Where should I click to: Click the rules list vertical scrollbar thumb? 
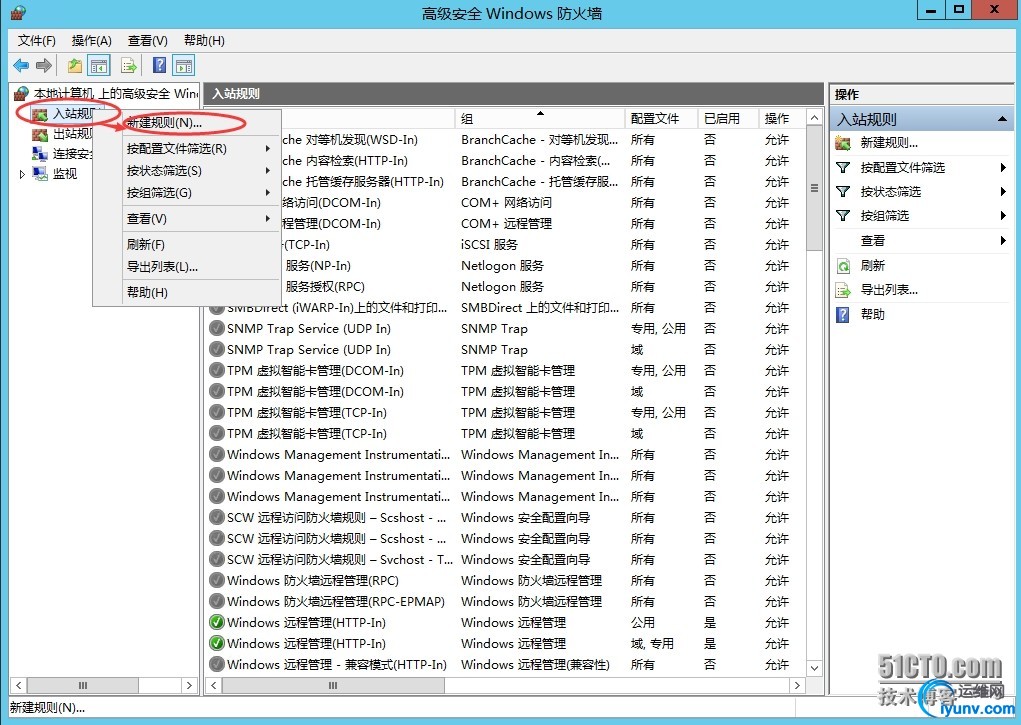[814, 188]
